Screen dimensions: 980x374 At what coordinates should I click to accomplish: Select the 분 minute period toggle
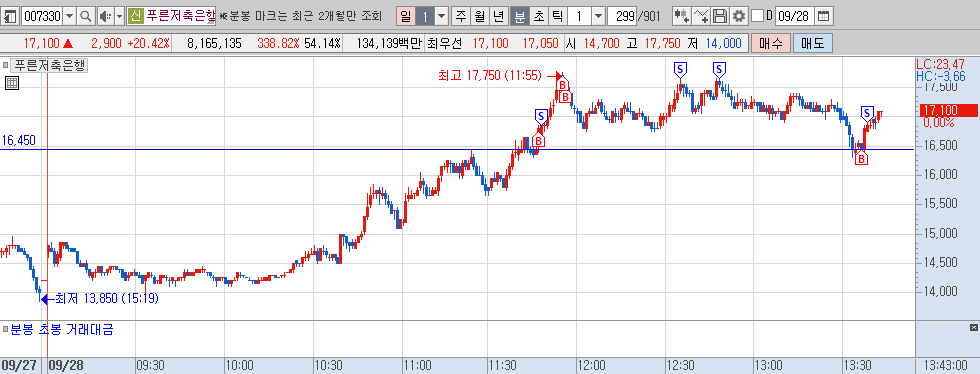click(x=519, y=16)
